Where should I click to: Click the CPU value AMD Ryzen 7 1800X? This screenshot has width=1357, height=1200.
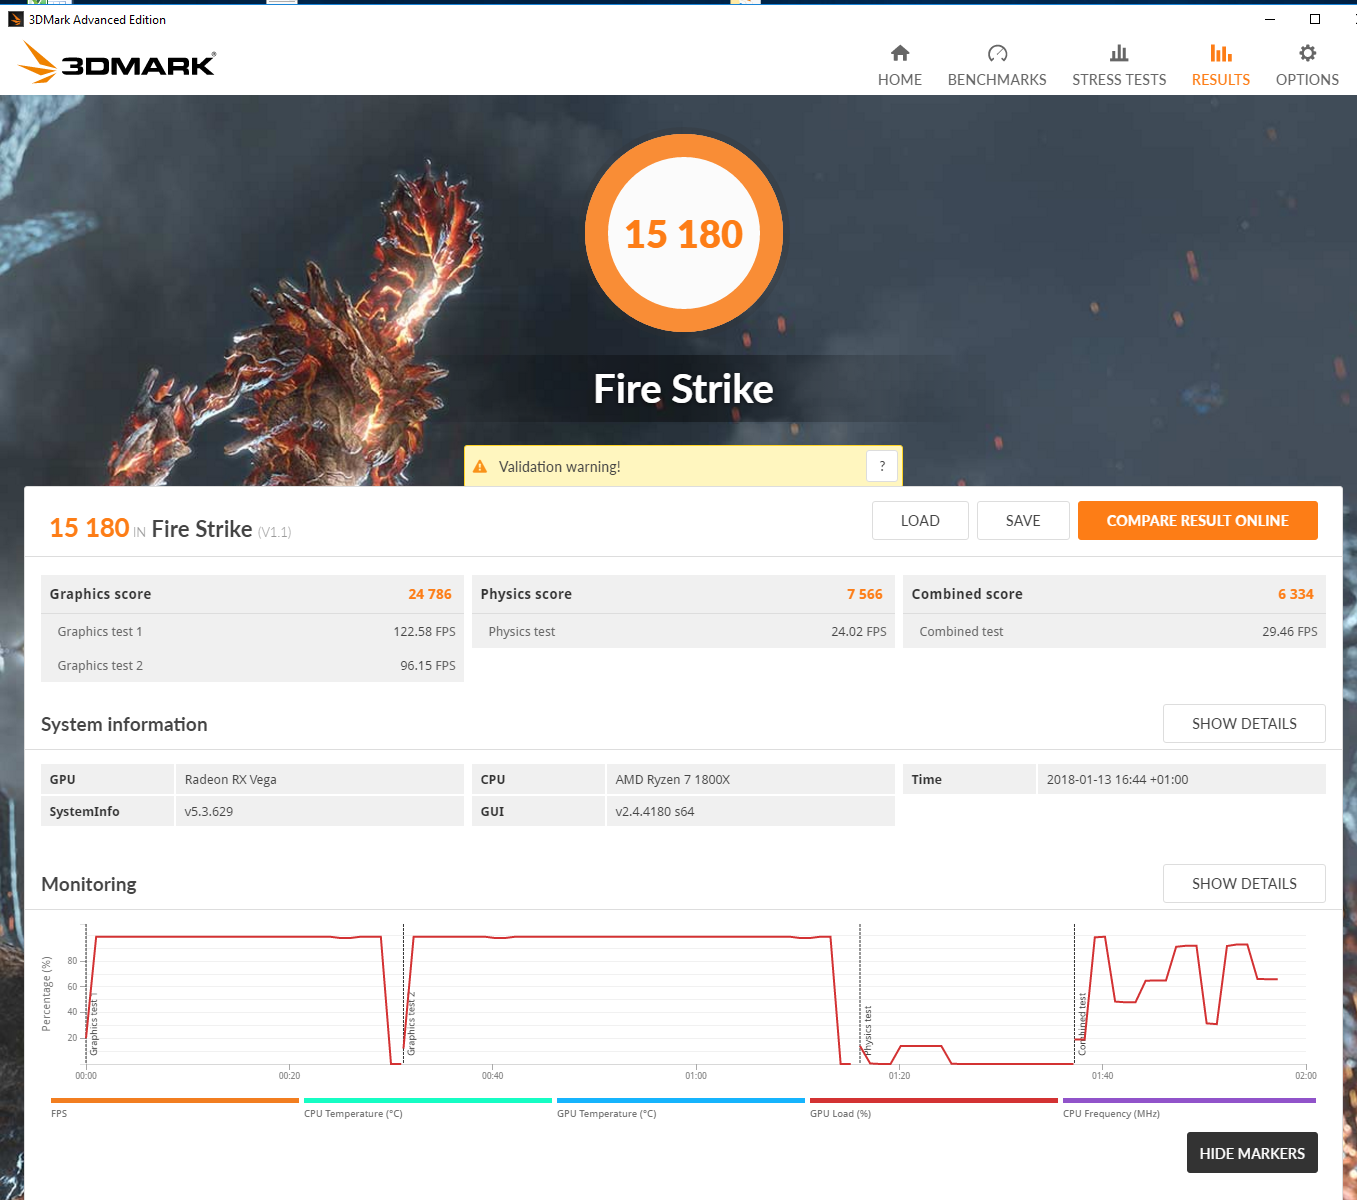click(x=673, y=780)
